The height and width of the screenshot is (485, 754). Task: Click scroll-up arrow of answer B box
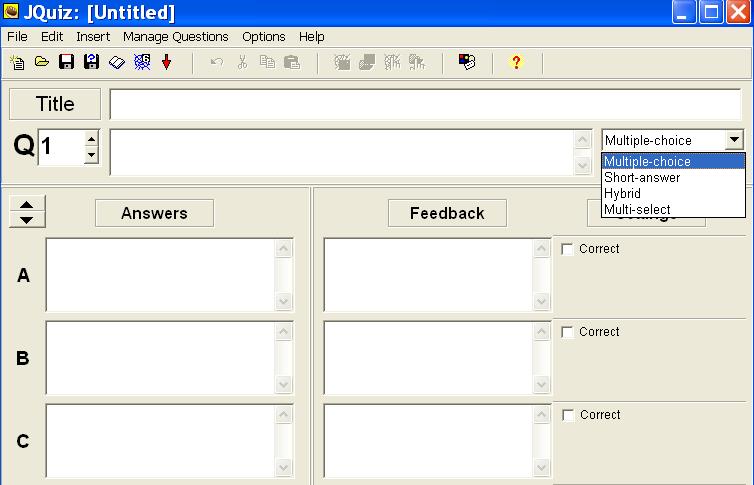[x=284, y=332]
